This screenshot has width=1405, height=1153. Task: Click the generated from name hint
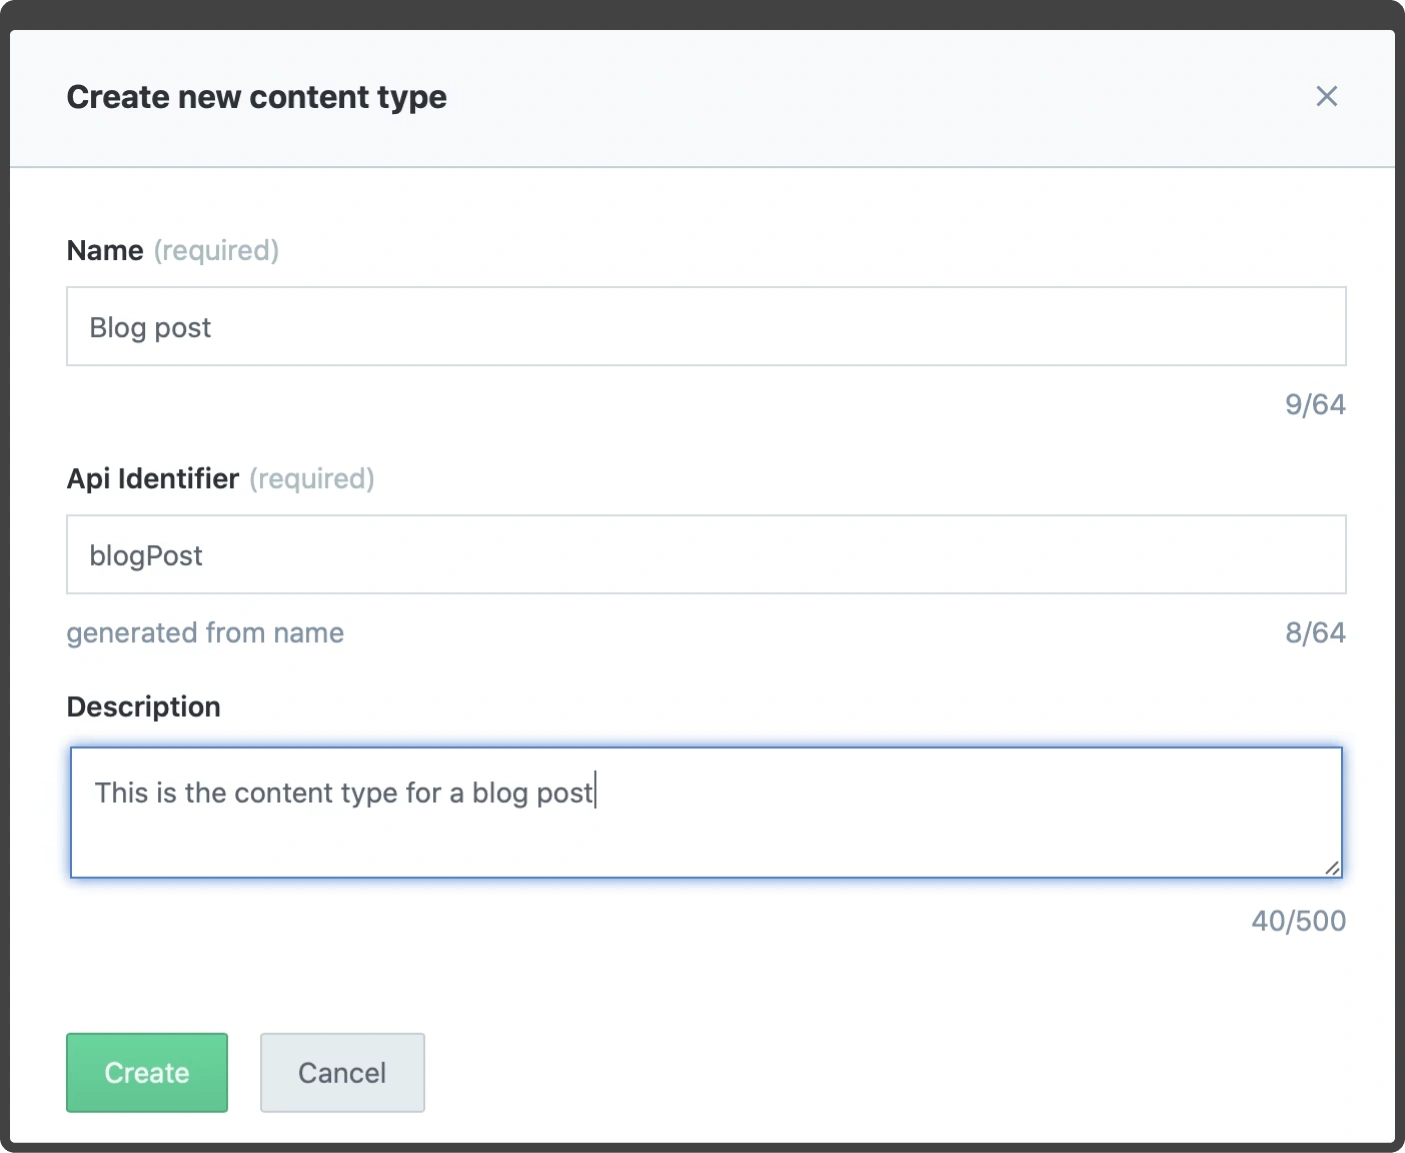pyautogui.click(x=205, y=633)
